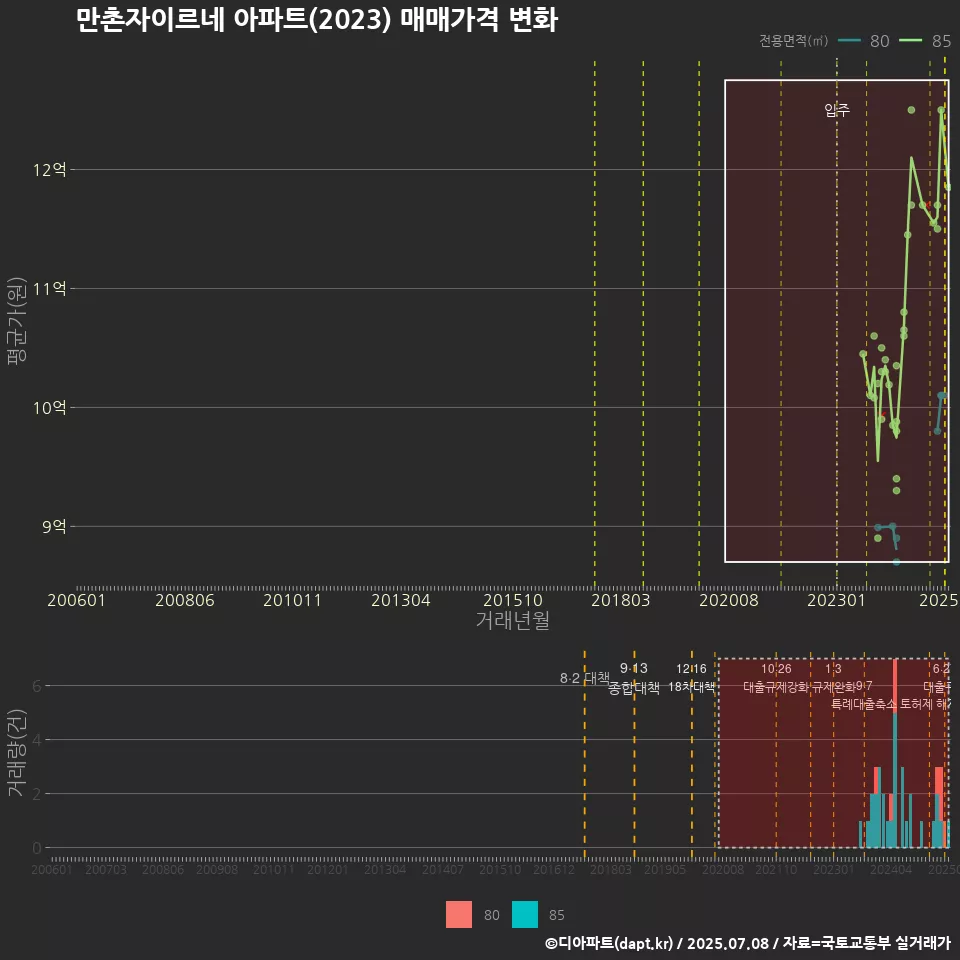This screenshot has height=960, width=960.
Task: Click the red 80 swatch in the bottom legend
Action: (459, 915)
